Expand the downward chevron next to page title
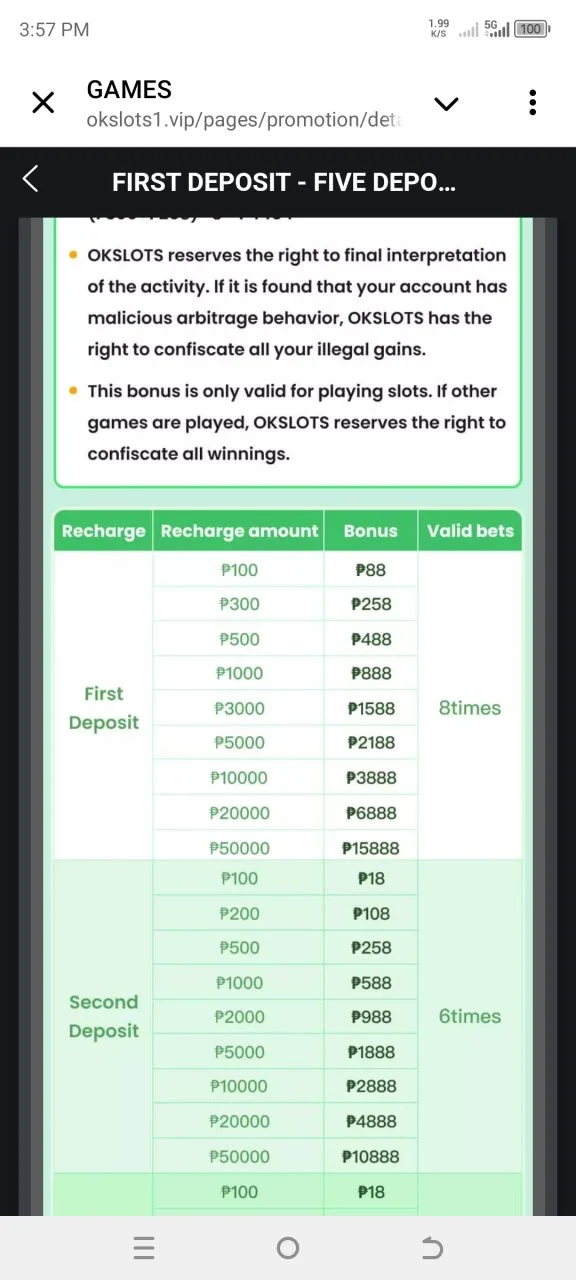The width and height of the screenshot is (576, 1280). point(445,104)
